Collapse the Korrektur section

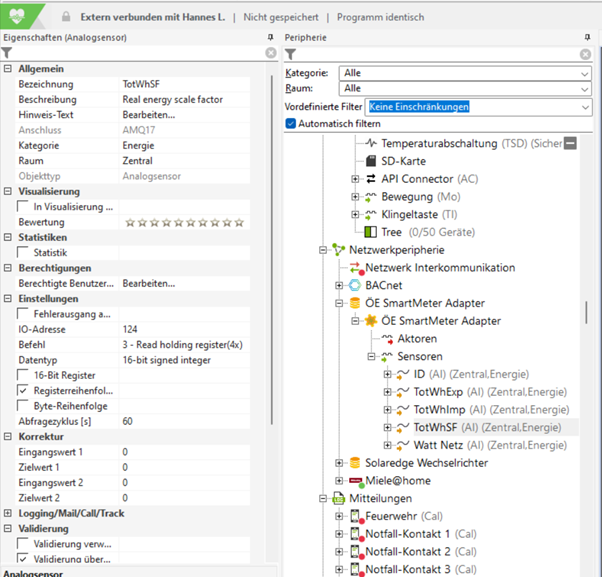[7, 436]
